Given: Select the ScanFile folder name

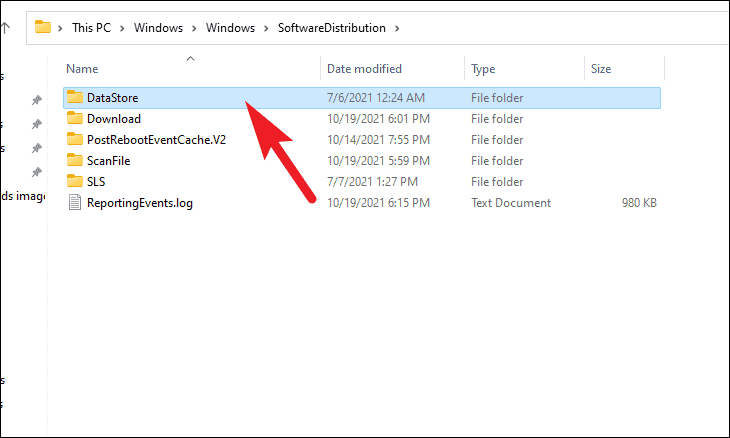Looking at the screenshot, I should [108, 161].
